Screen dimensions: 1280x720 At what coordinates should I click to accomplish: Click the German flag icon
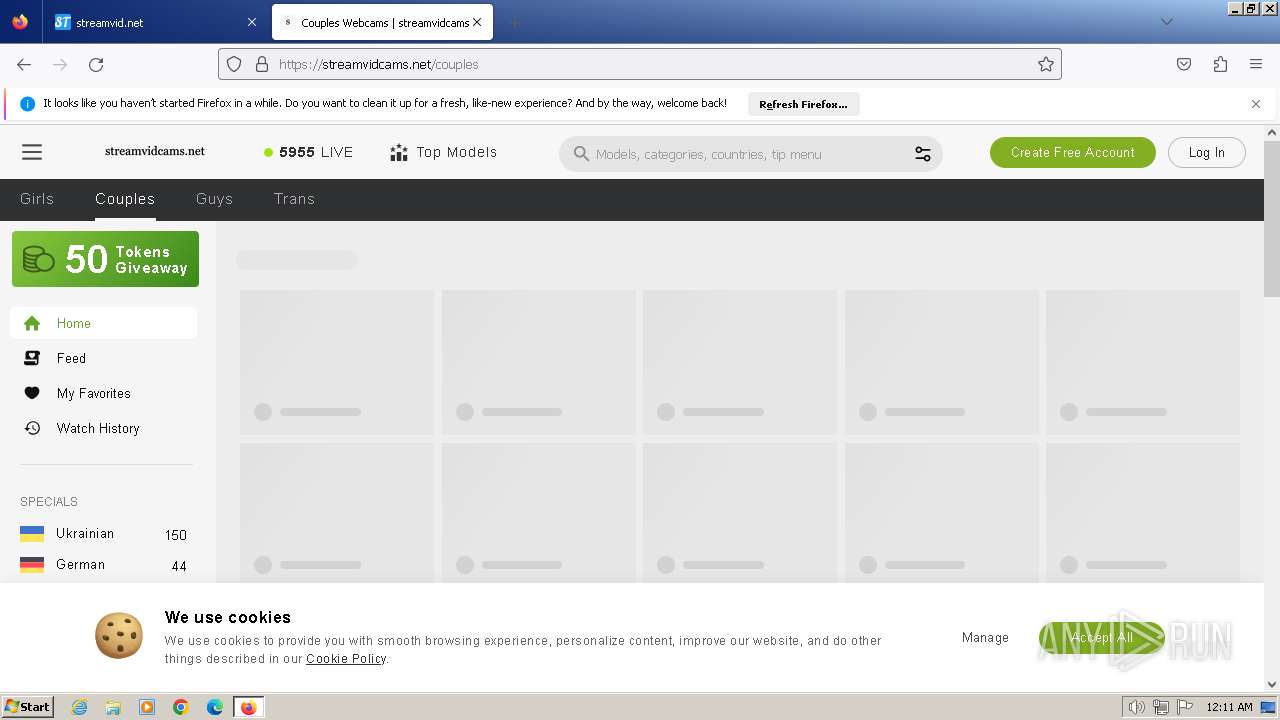pos(32,565)
